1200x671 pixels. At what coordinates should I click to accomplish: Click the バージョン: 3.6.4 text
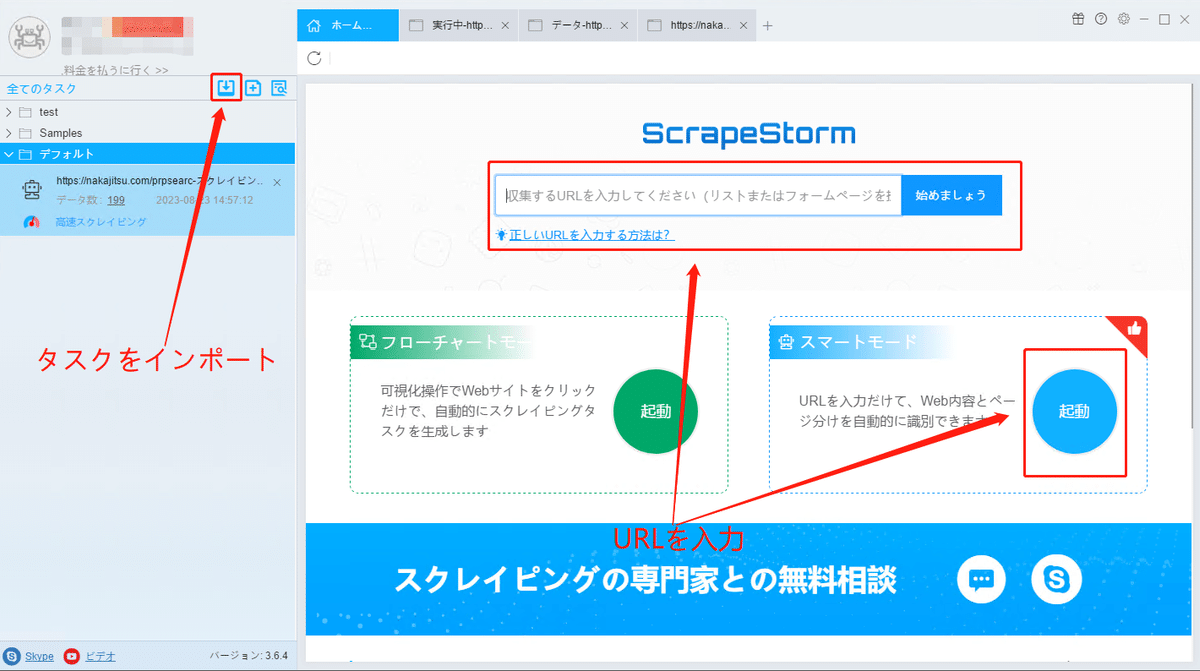[x=249, y=657]
